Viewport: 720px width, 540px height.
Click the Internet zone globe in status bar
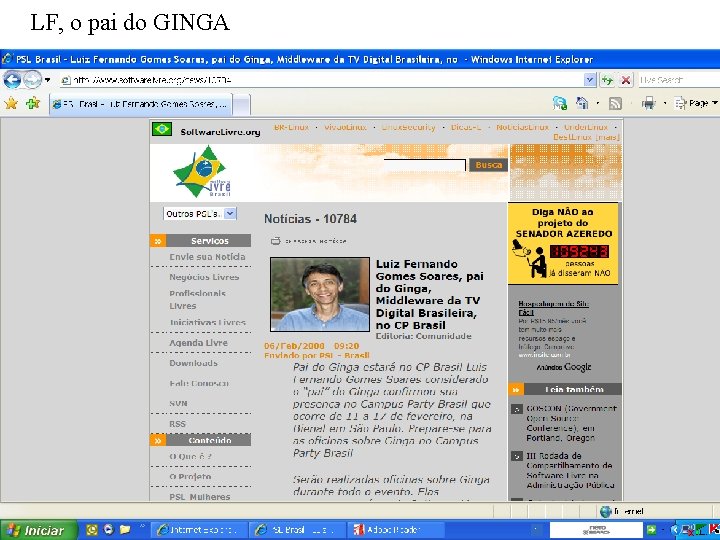click(606, 511)
